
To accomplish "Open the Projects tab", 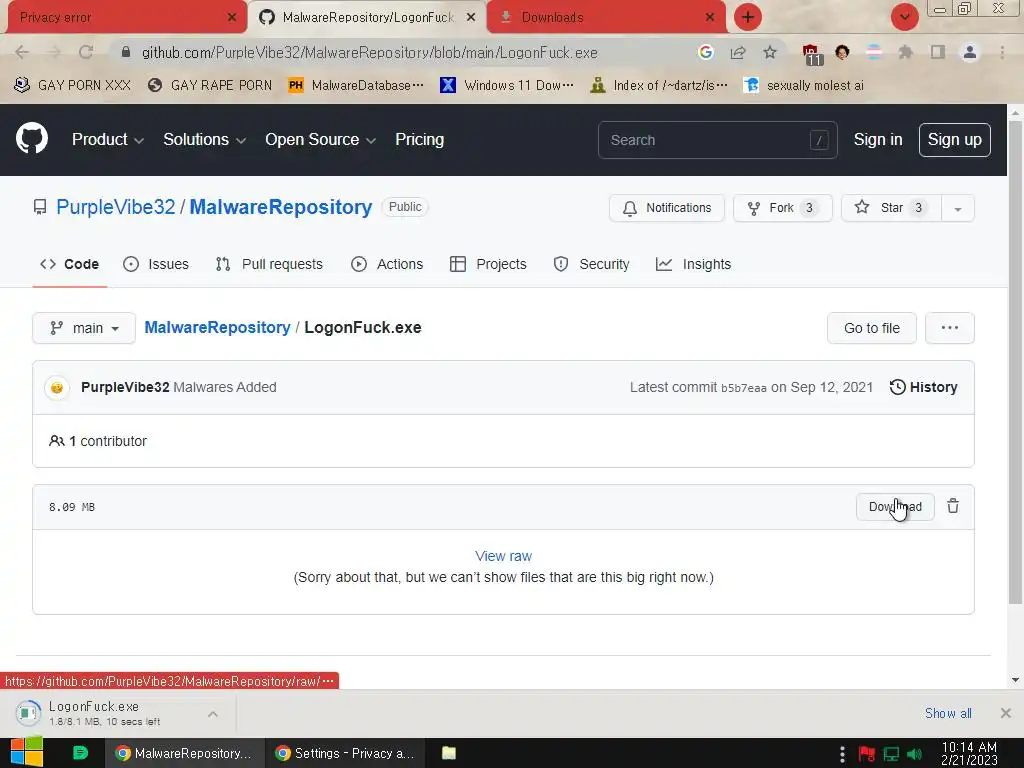I will coord(488,264).
